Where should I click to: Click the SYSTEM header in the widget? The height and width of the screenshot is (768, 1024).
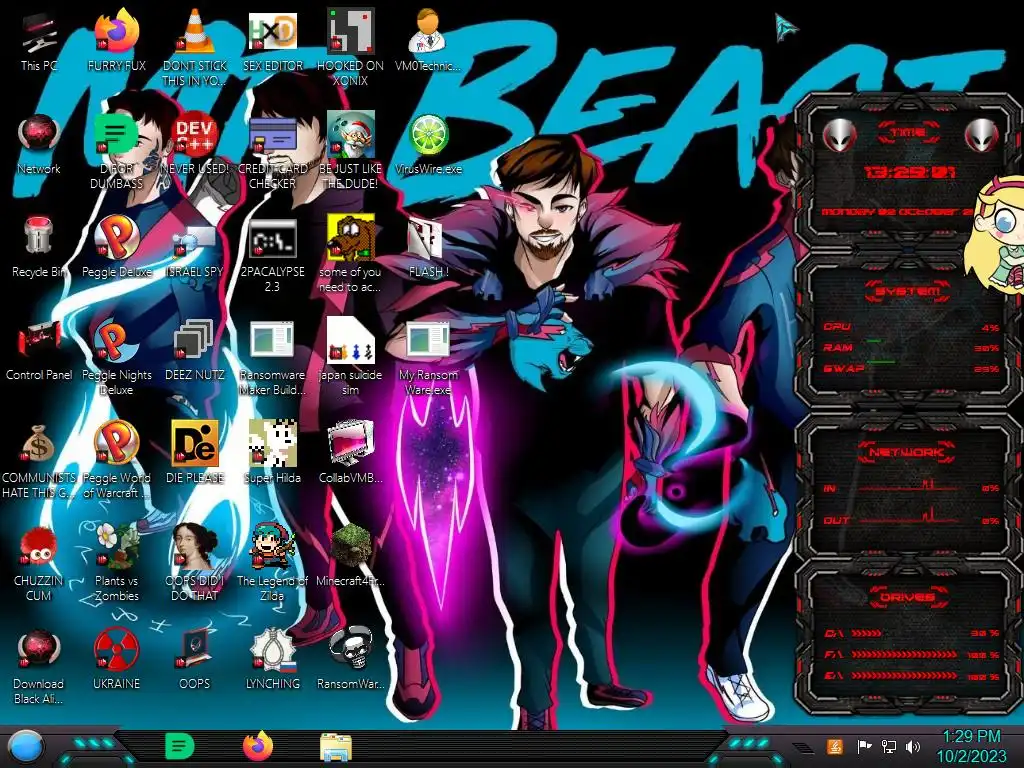click(x=907, y=291)
